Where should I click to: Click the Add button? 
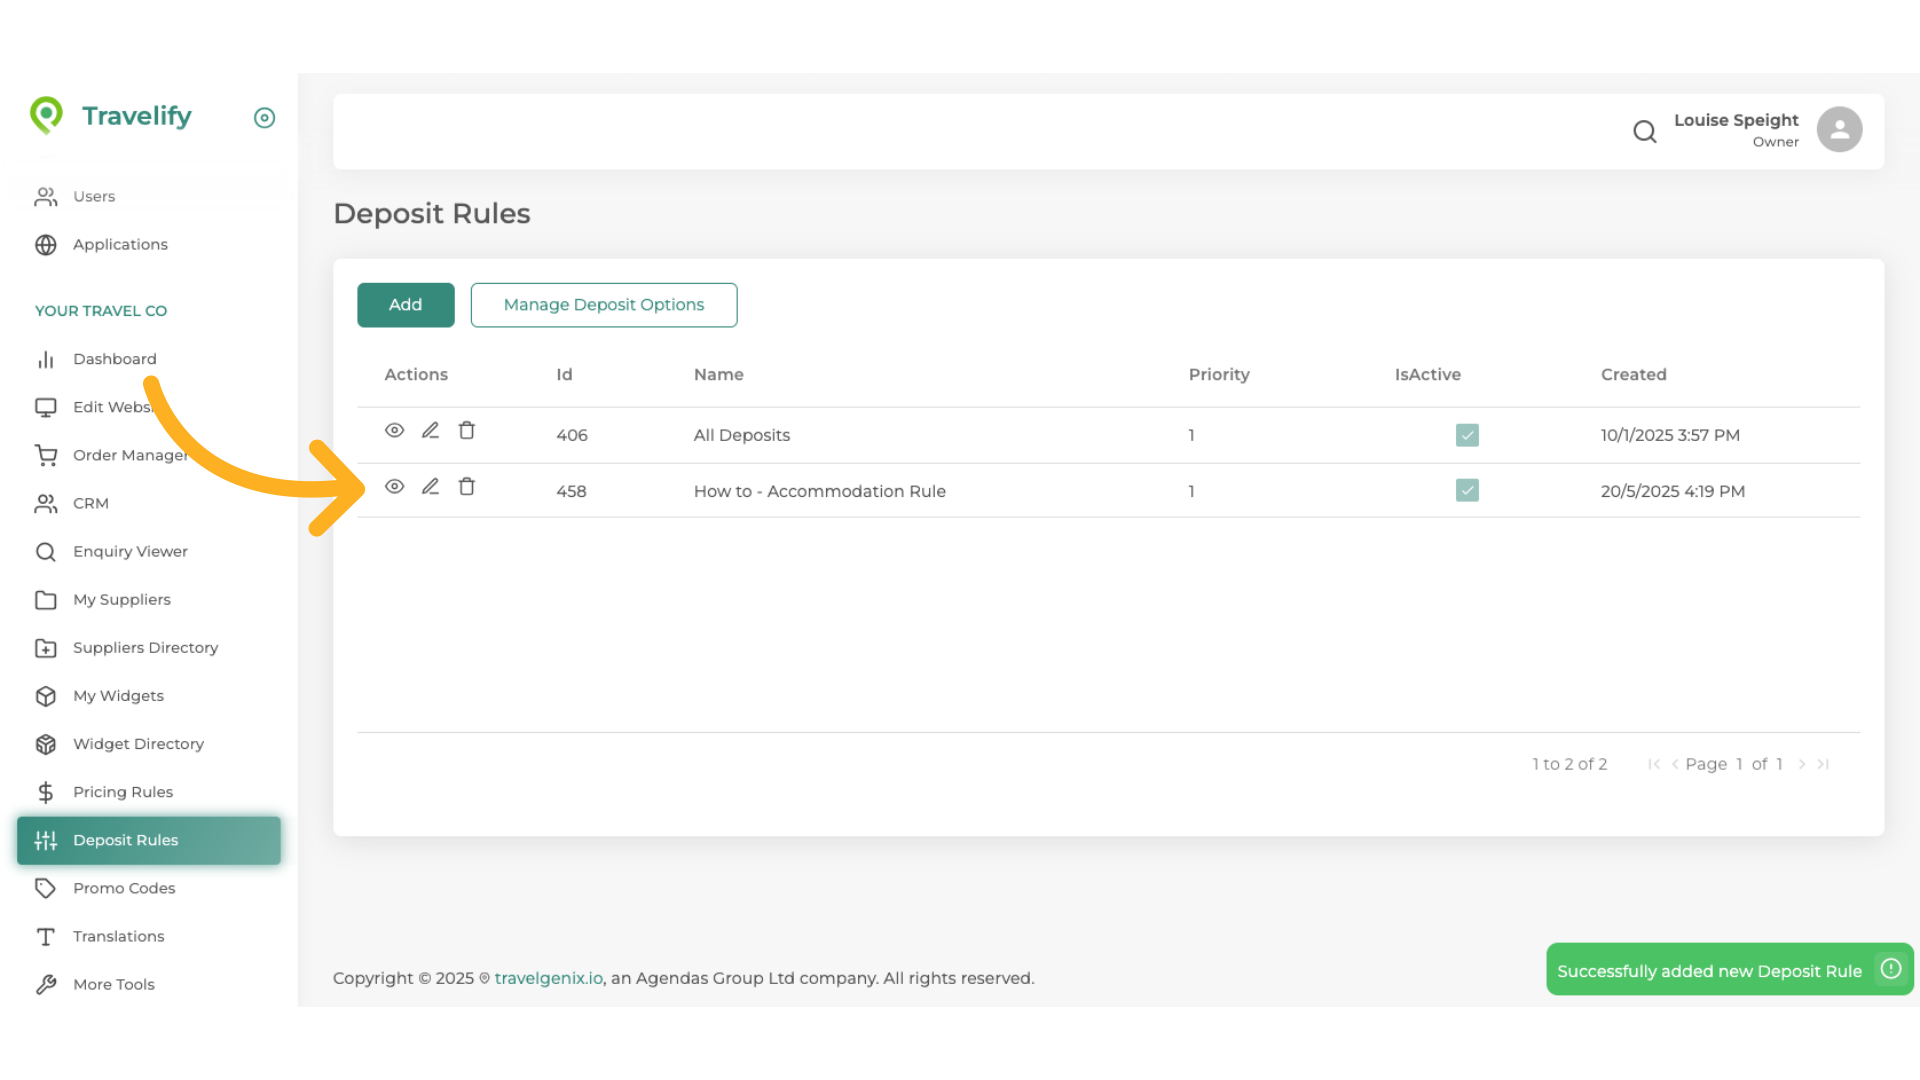click(405, 305)
